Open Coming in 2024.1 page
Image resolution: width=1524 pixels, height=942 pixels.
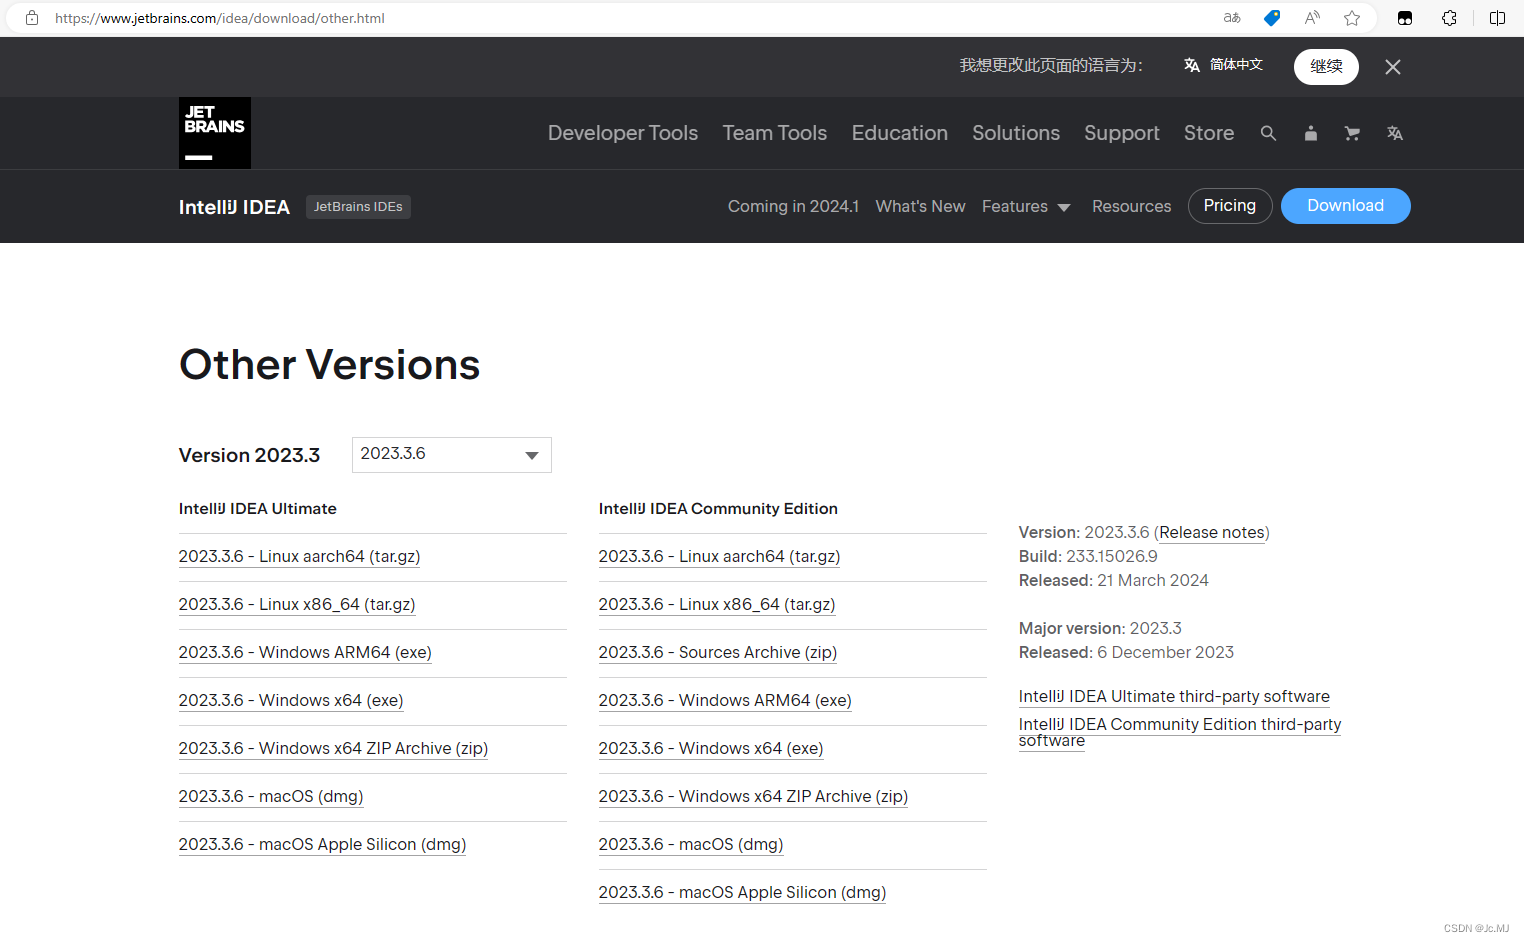coord(793,206)
